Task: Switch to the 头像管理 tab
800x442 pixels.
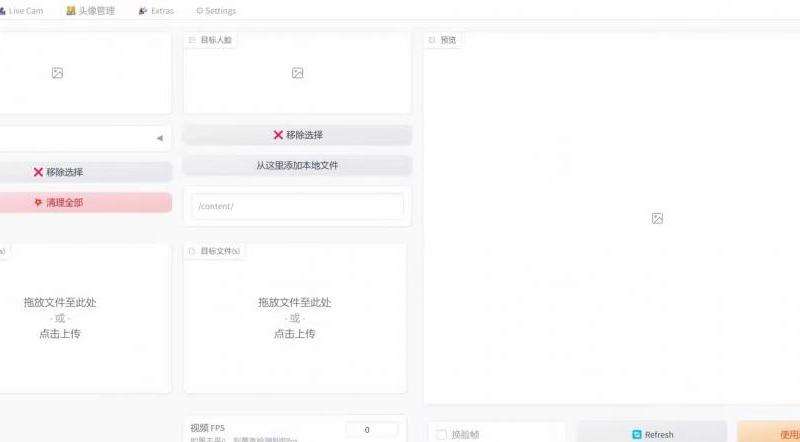Action: click(91, 11)
